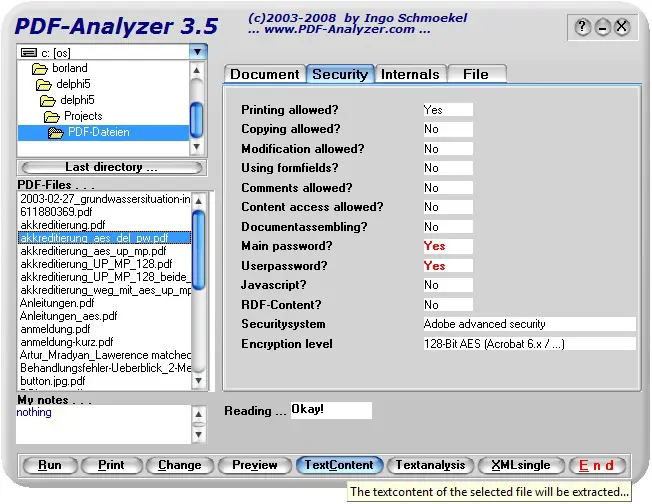Click the Javascript value field

[448, 285]
